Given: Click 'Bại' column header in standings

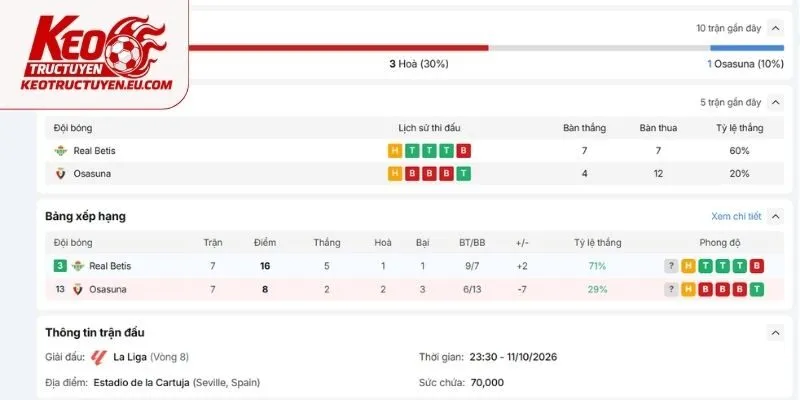Looking at the screenshot, I should pyautogui.click(x=422, y=243).
